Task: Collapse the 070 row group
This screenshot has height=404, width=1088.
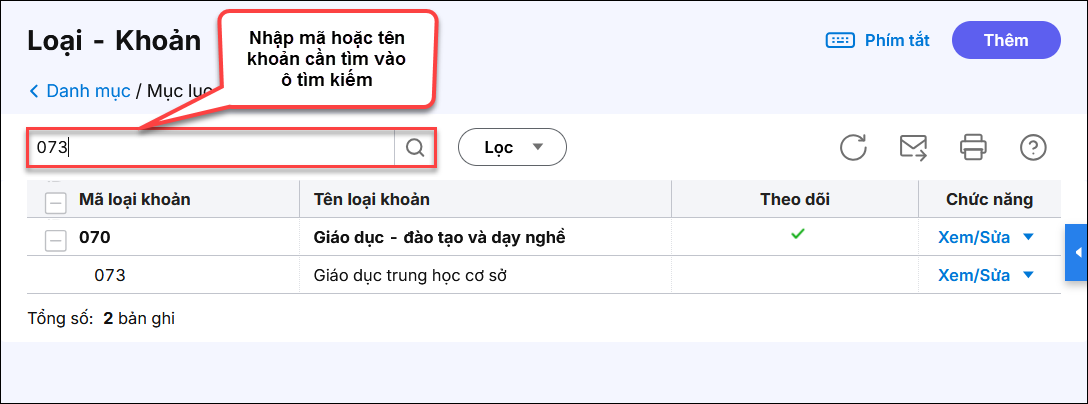Action: [56, 238]
